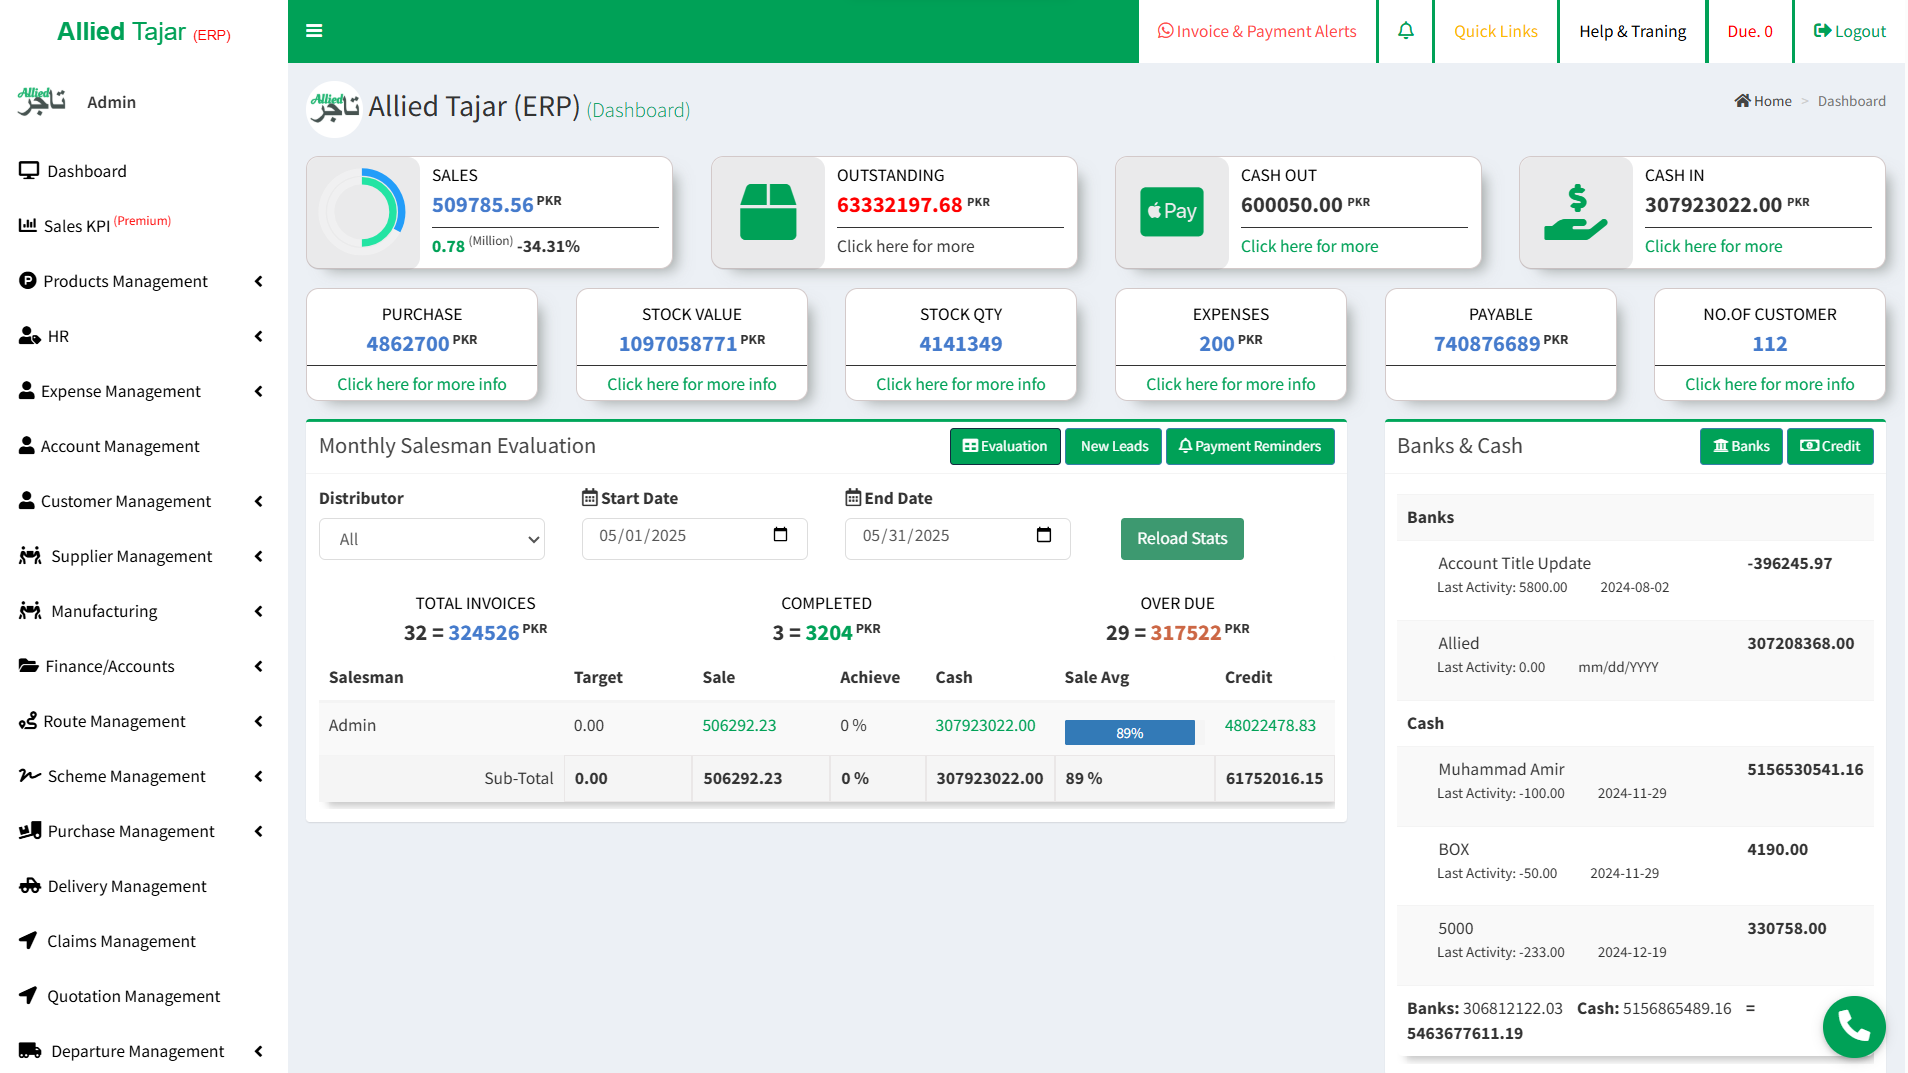1908x1073 pixels.
Task: Click the sales donut chart icon
Action: click(363, 212)
